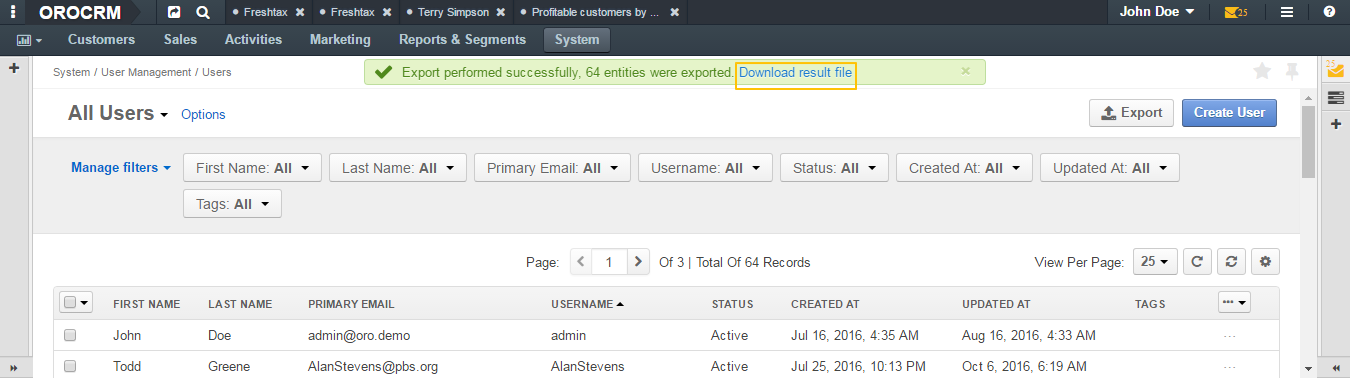This screenshot has height=378, width=1350.
Task: Open the Customers menu
Action: (101, 40)
